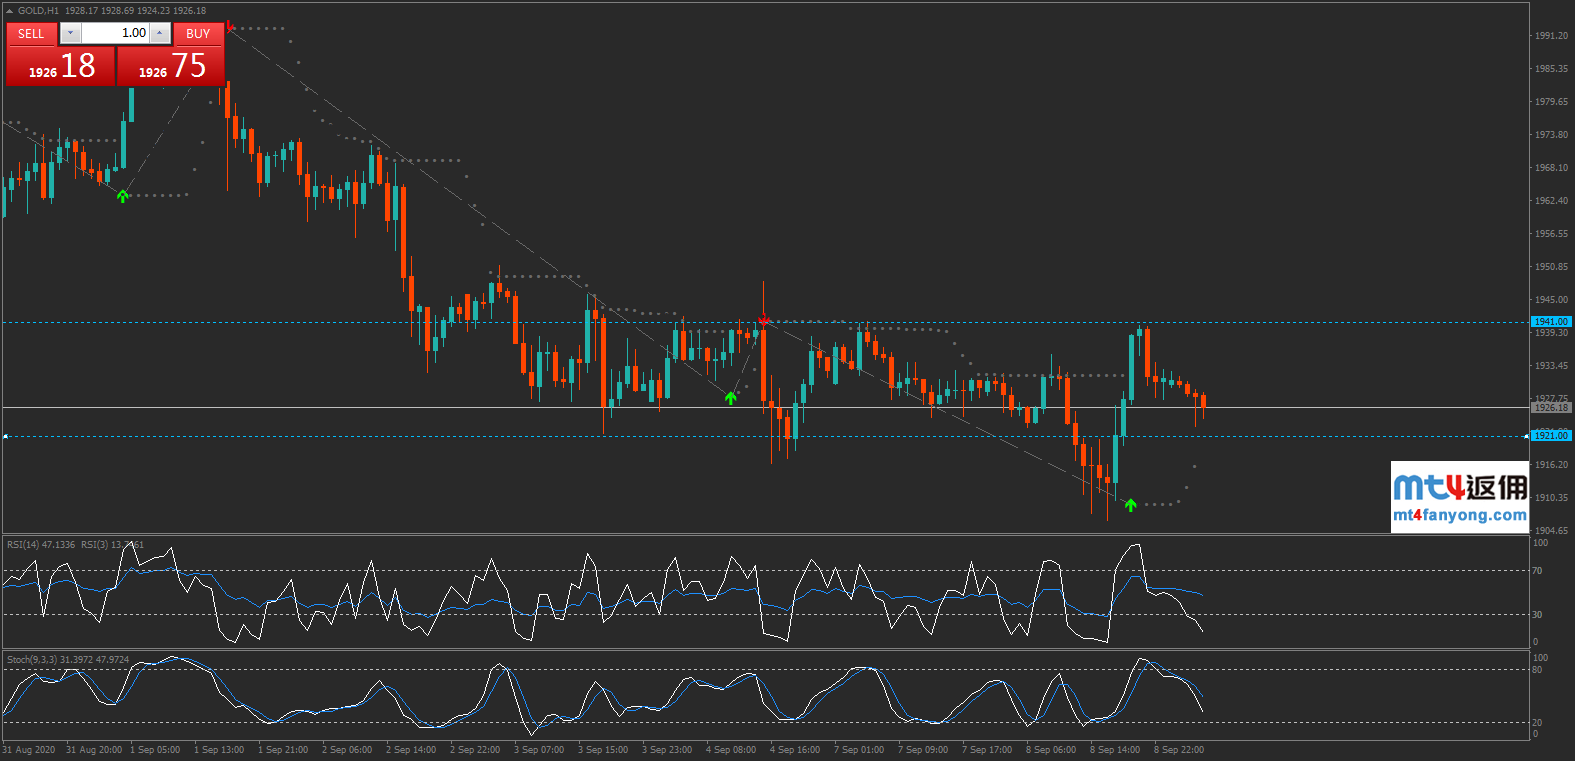
Task: Click the green up arrow near 1 Sep 05:00
Action: (122, 196)
